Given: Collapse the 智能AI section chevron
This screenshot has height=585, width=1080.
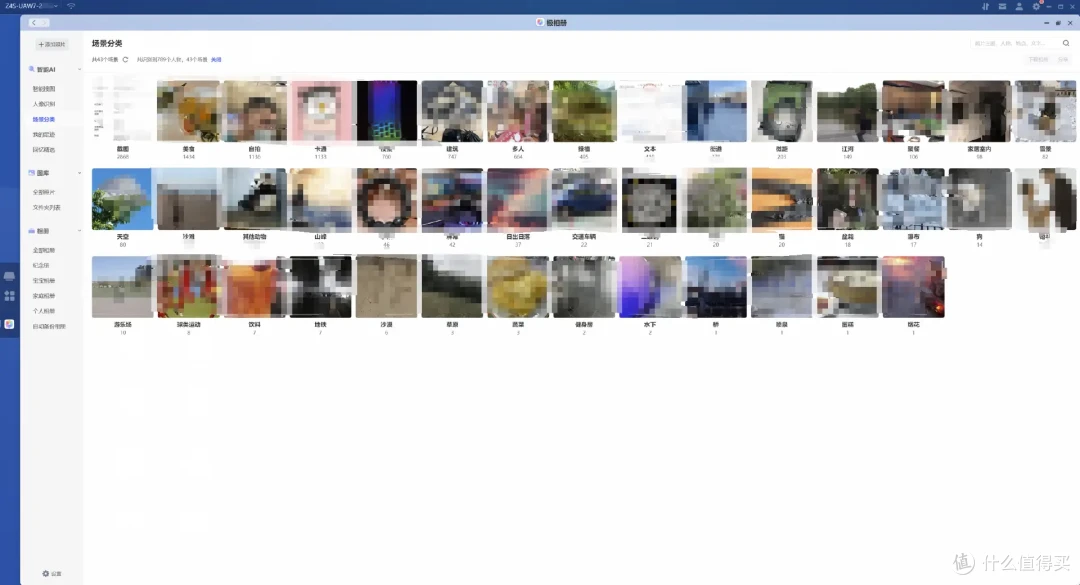Looking at the screenshot, I should coord(79,70).
